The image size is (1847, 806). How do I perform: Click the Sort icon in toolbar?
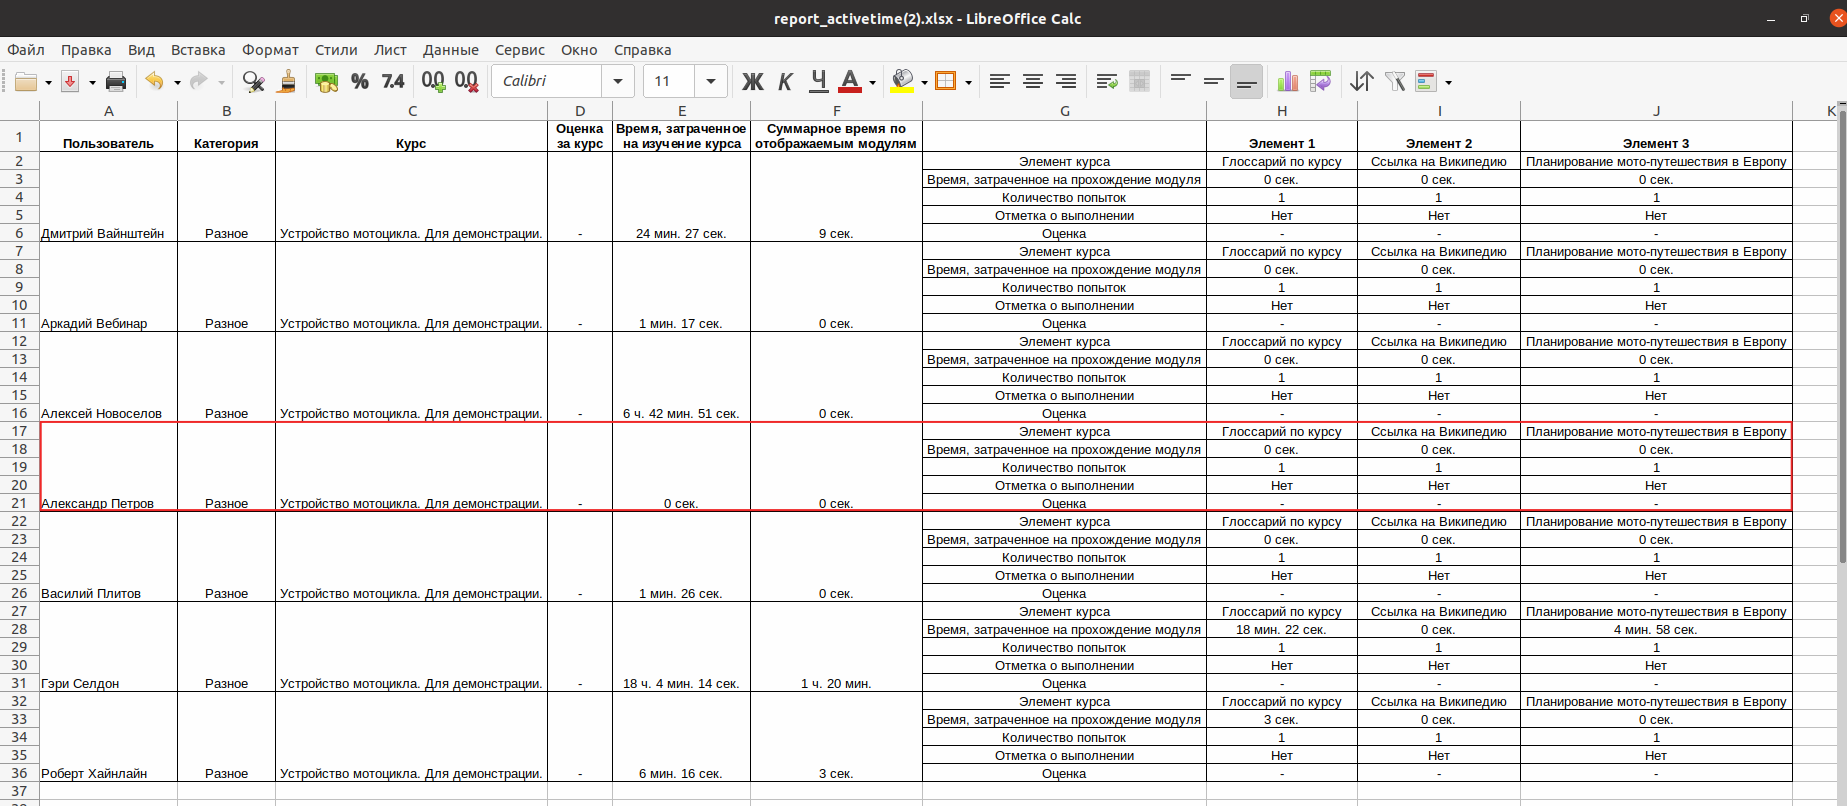coord(1361,81)
